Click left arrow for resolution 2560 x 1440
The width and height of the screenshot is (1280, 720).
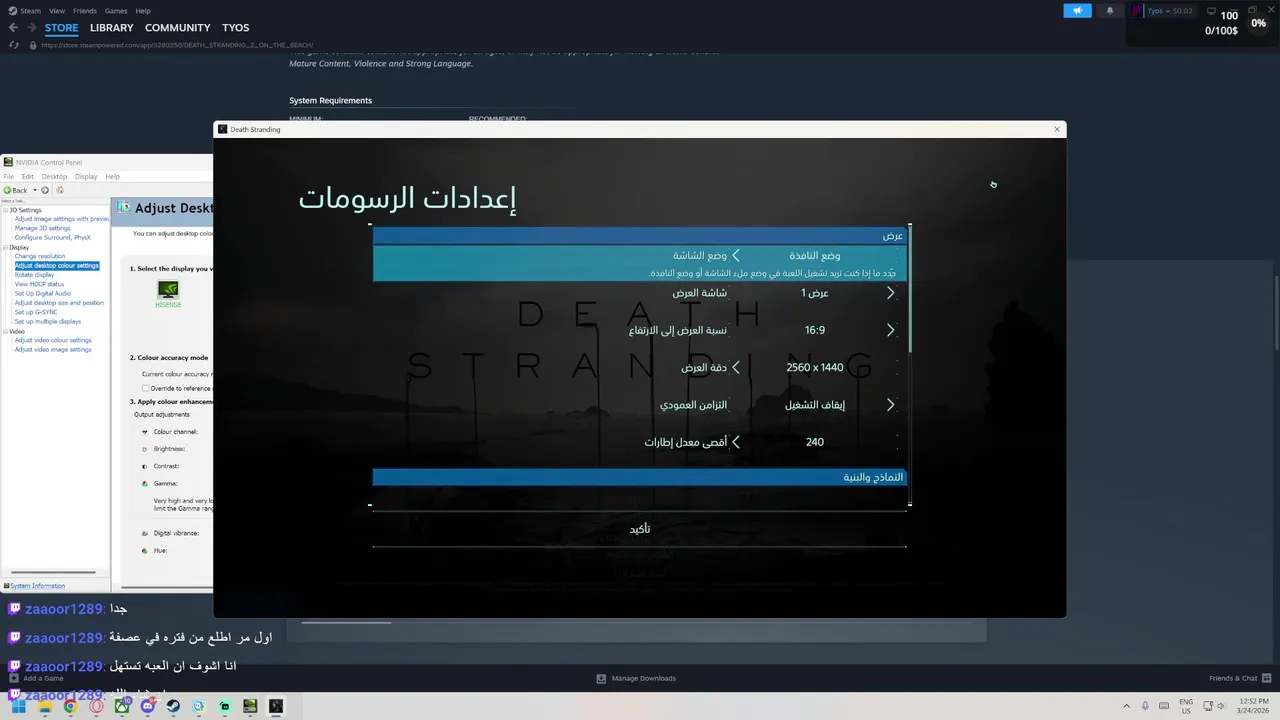(736, 367)
